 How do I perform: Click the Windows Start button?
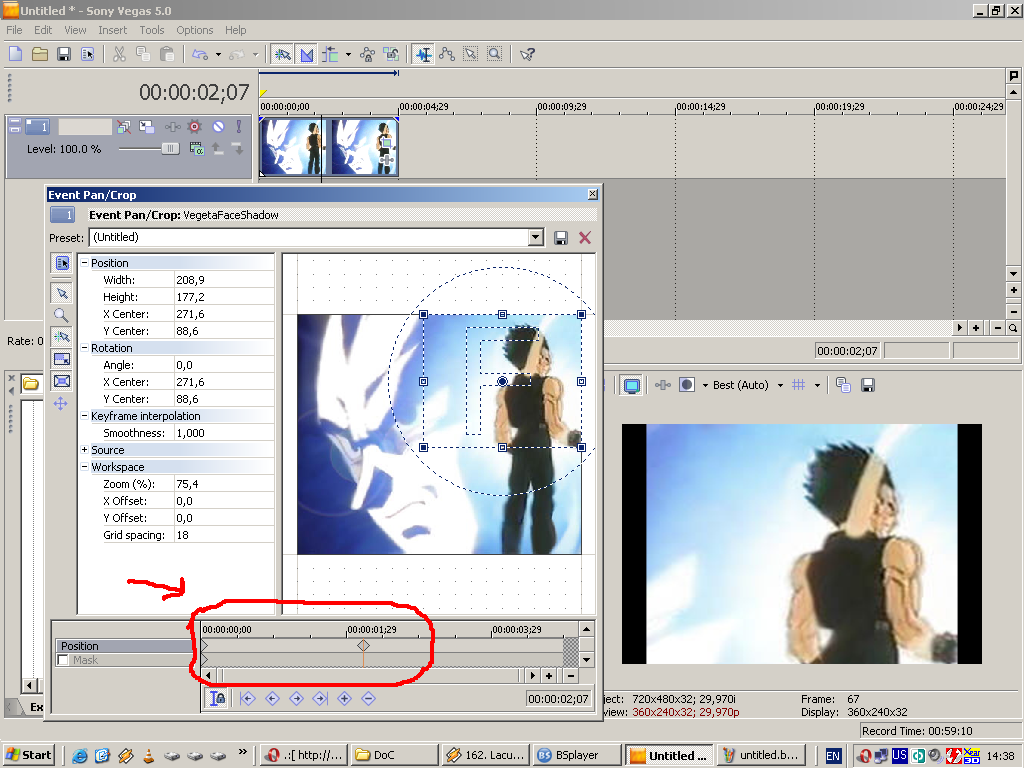coord(28,755)
